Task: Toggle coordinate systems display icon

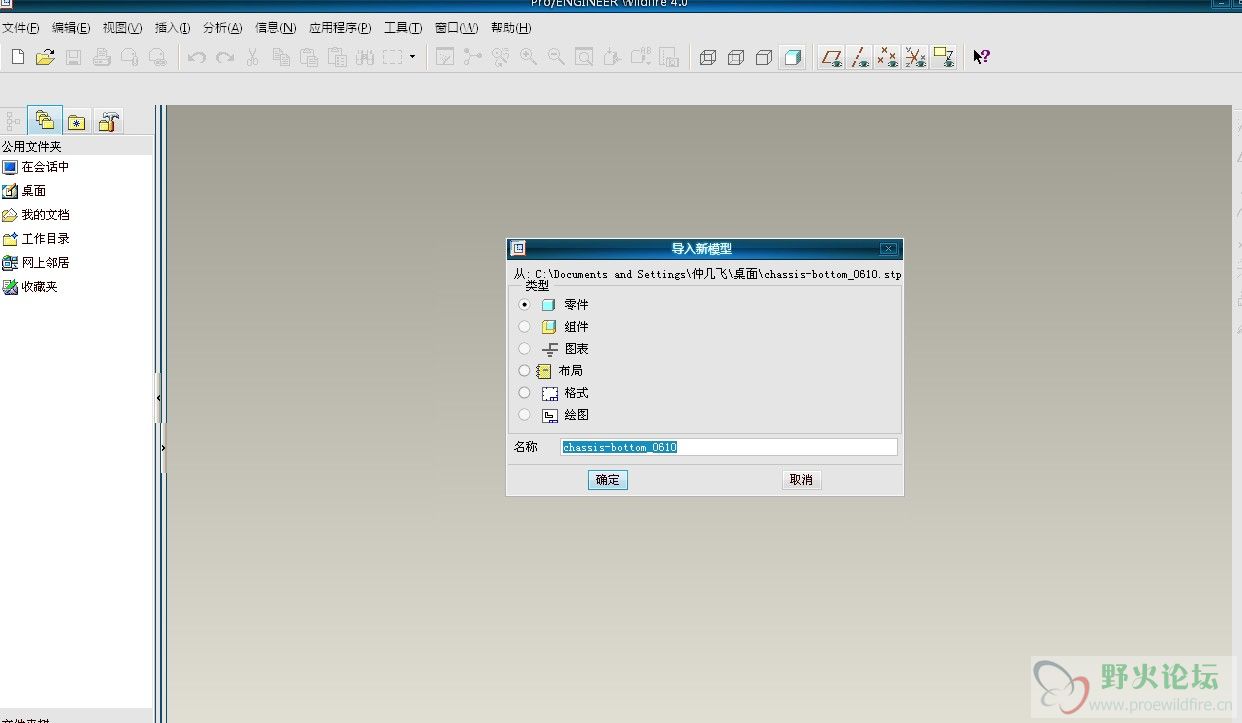Action: [x=915, y=57]
